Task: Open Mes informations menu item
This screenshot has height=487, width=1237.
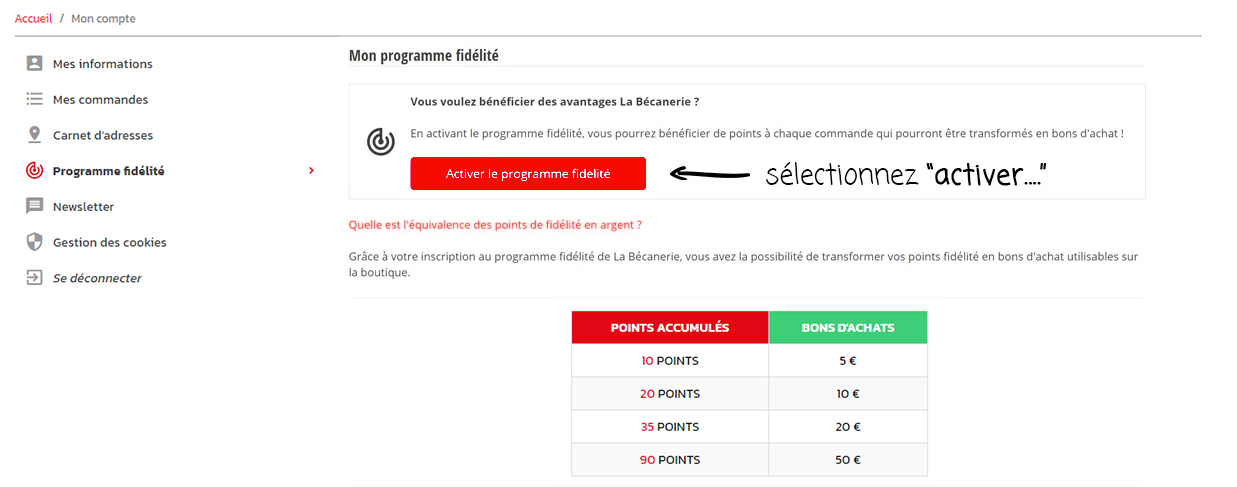Action: point(102,64)
